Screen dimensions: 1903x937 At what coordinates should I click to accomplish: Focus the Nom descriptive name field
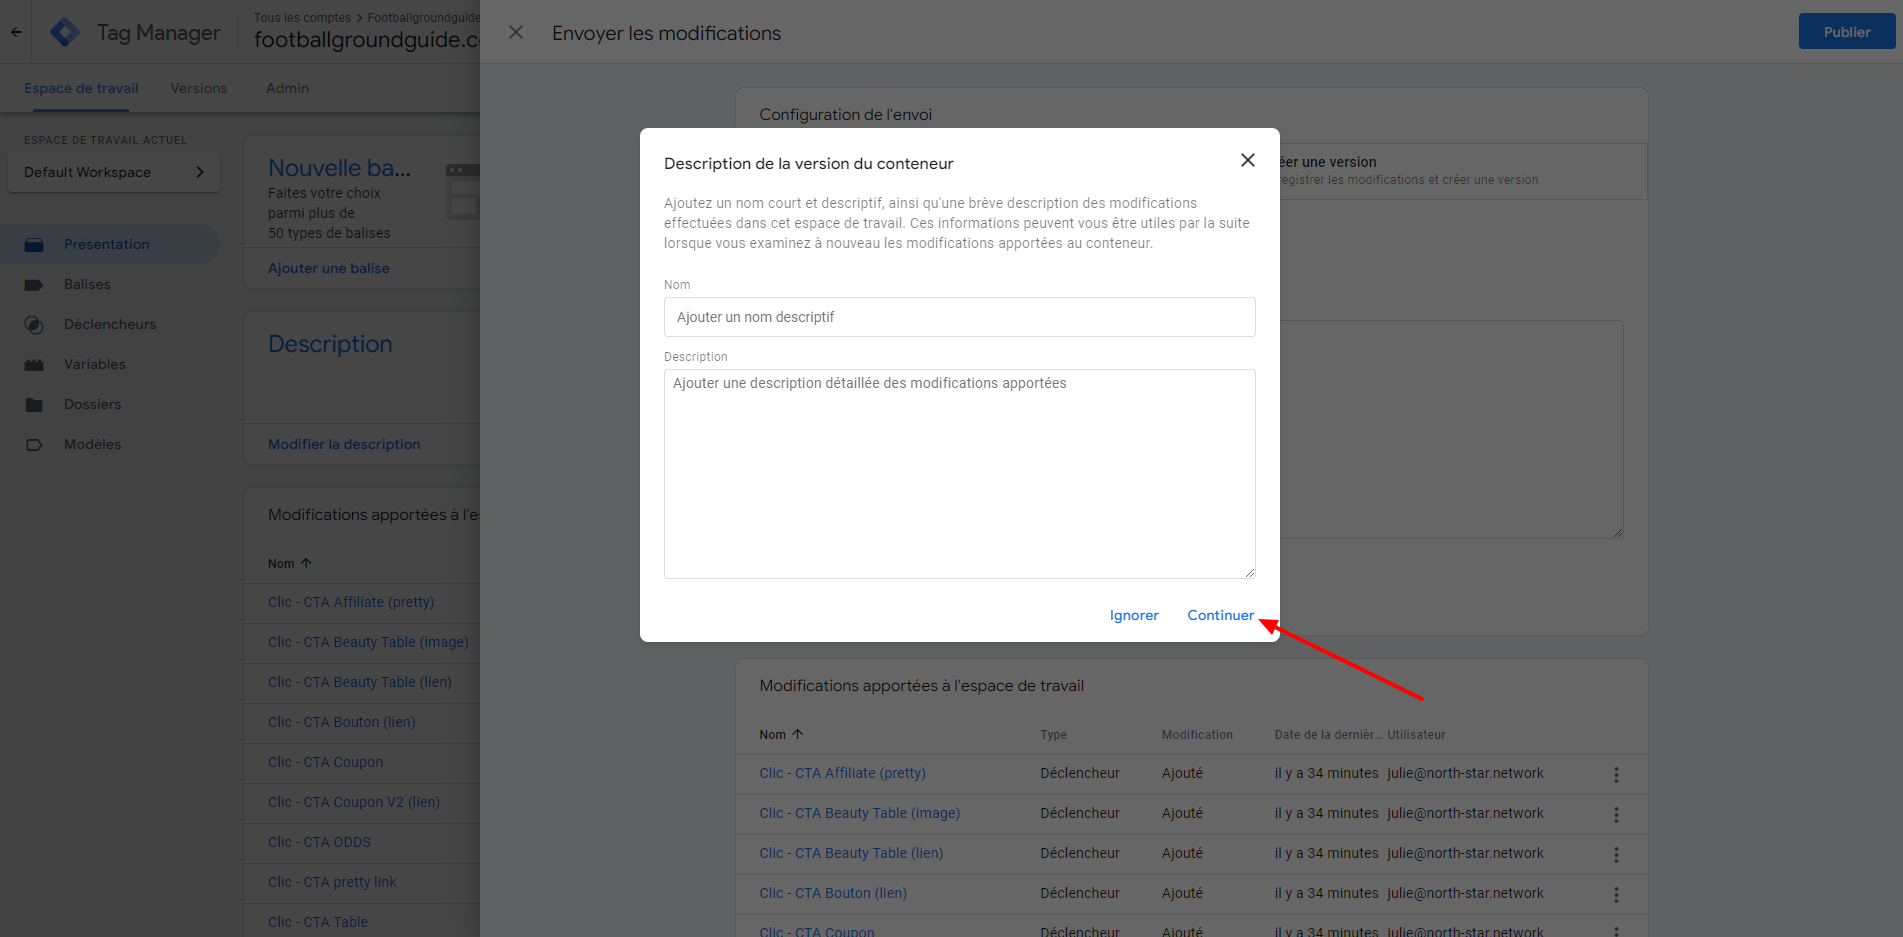[x=959, y=317]
